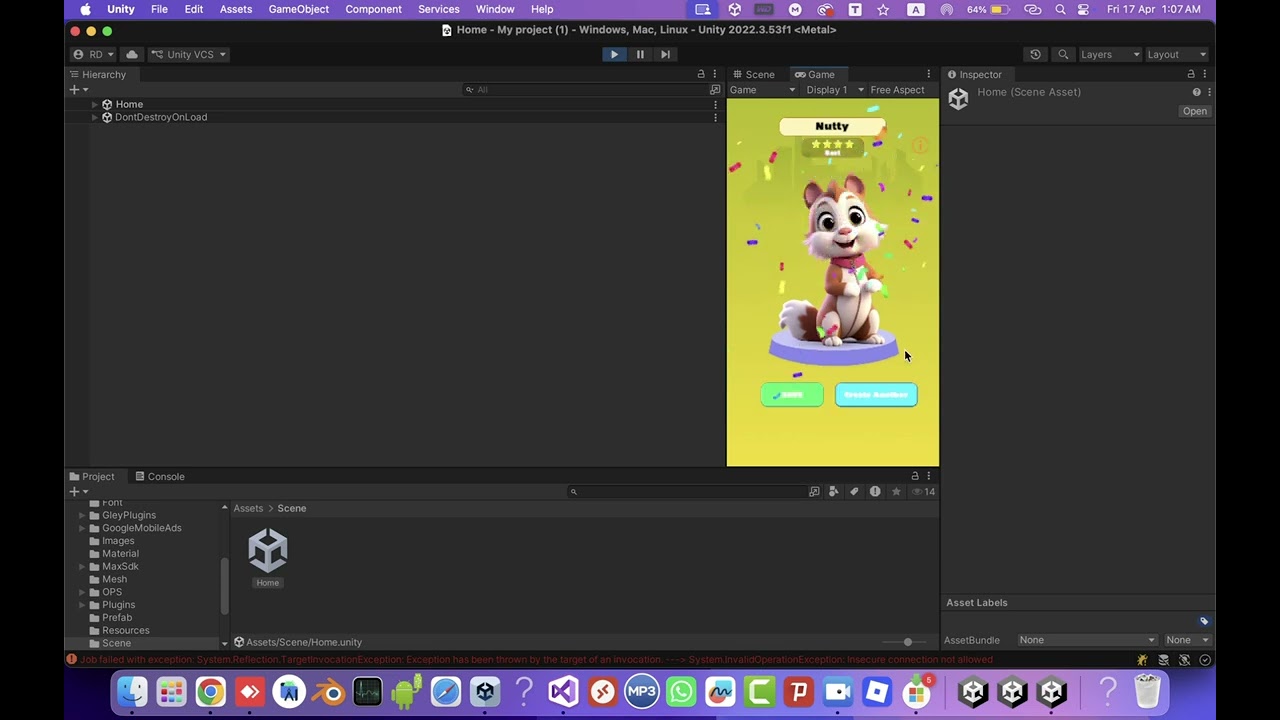Viewport: 1280px width, 720px height.
Task: Open the Home scene row options menu
Action: tap(714, 104)
